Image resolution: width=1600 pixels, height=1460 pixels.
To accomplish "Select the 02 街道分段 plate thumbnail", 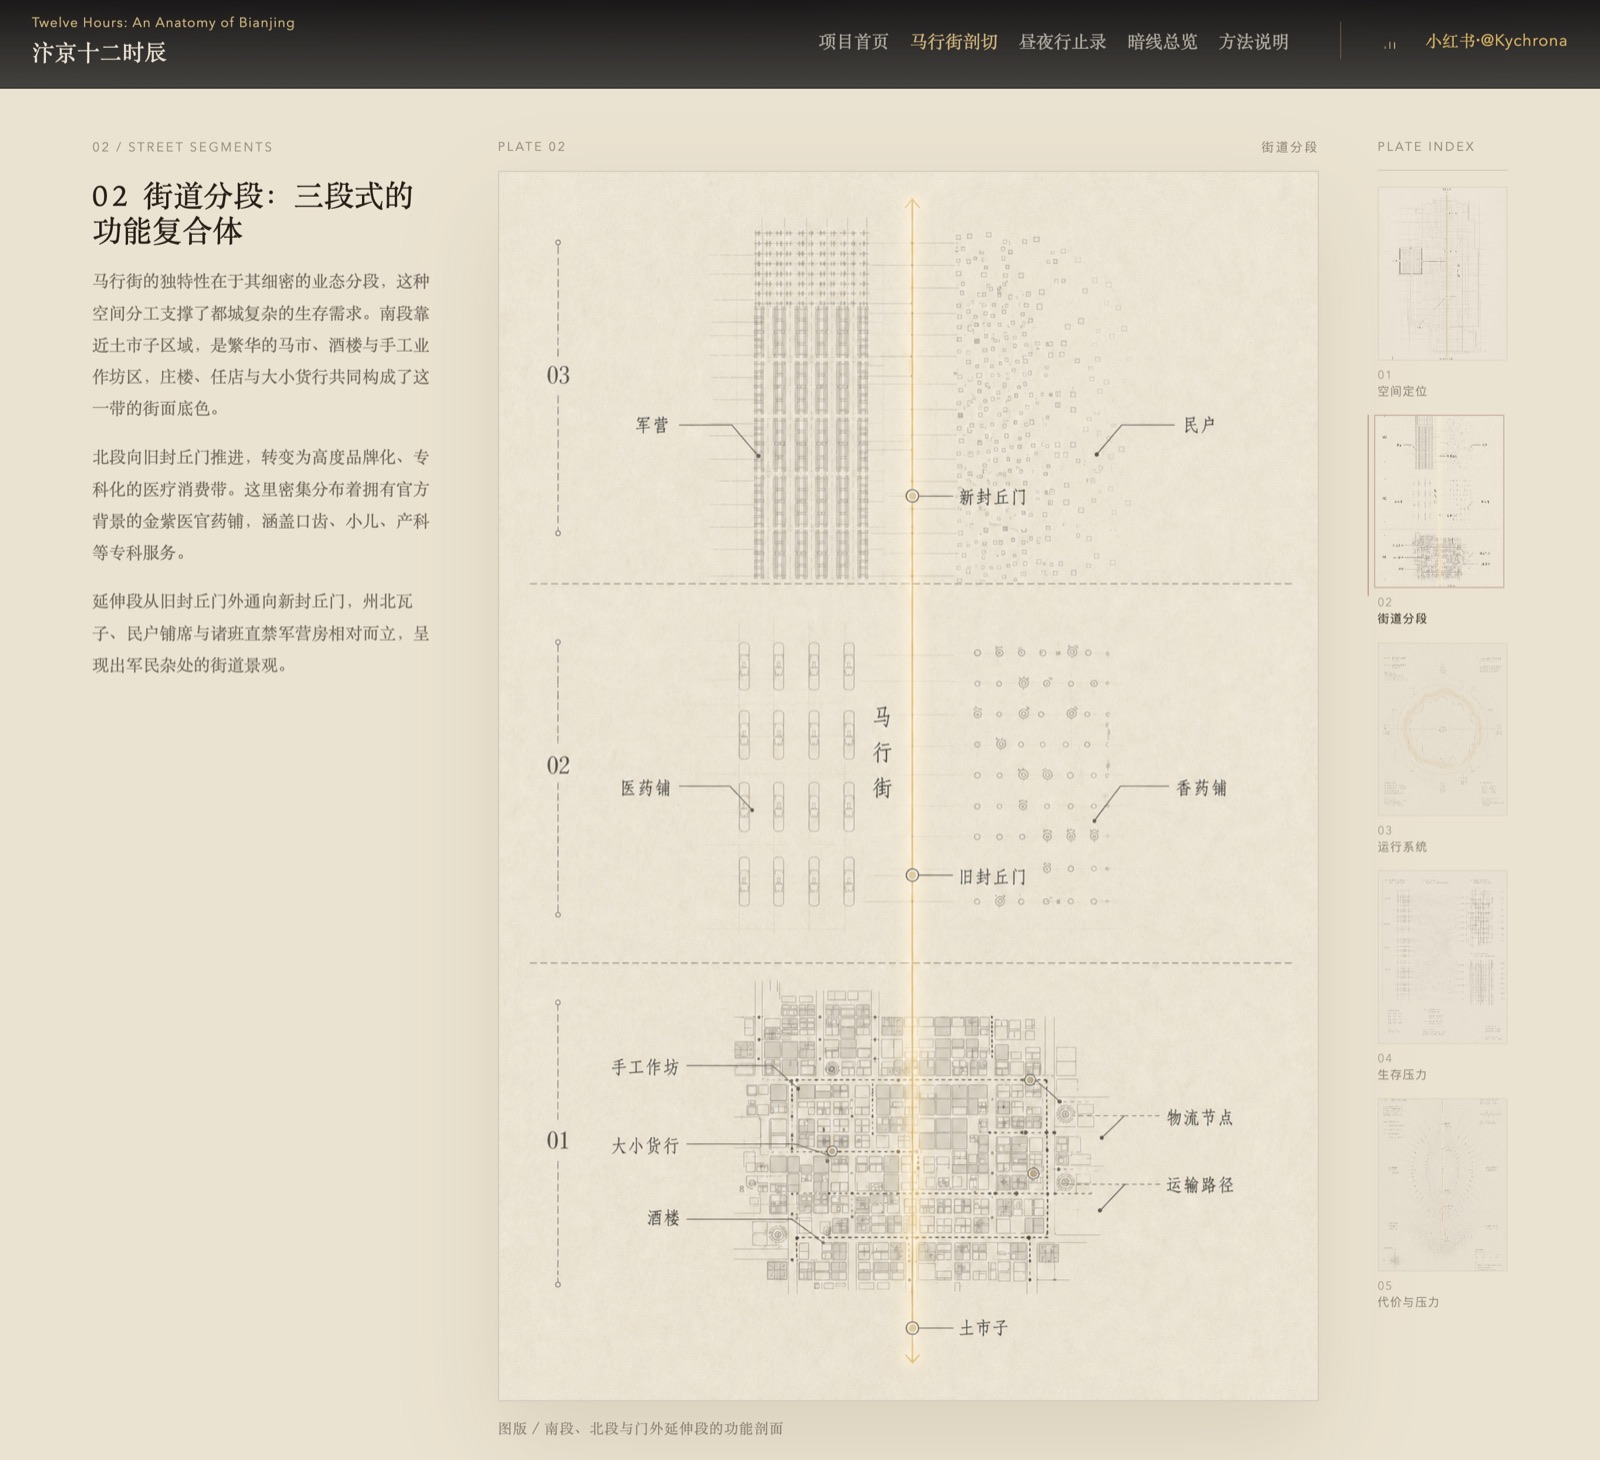I will point(1439,501).
